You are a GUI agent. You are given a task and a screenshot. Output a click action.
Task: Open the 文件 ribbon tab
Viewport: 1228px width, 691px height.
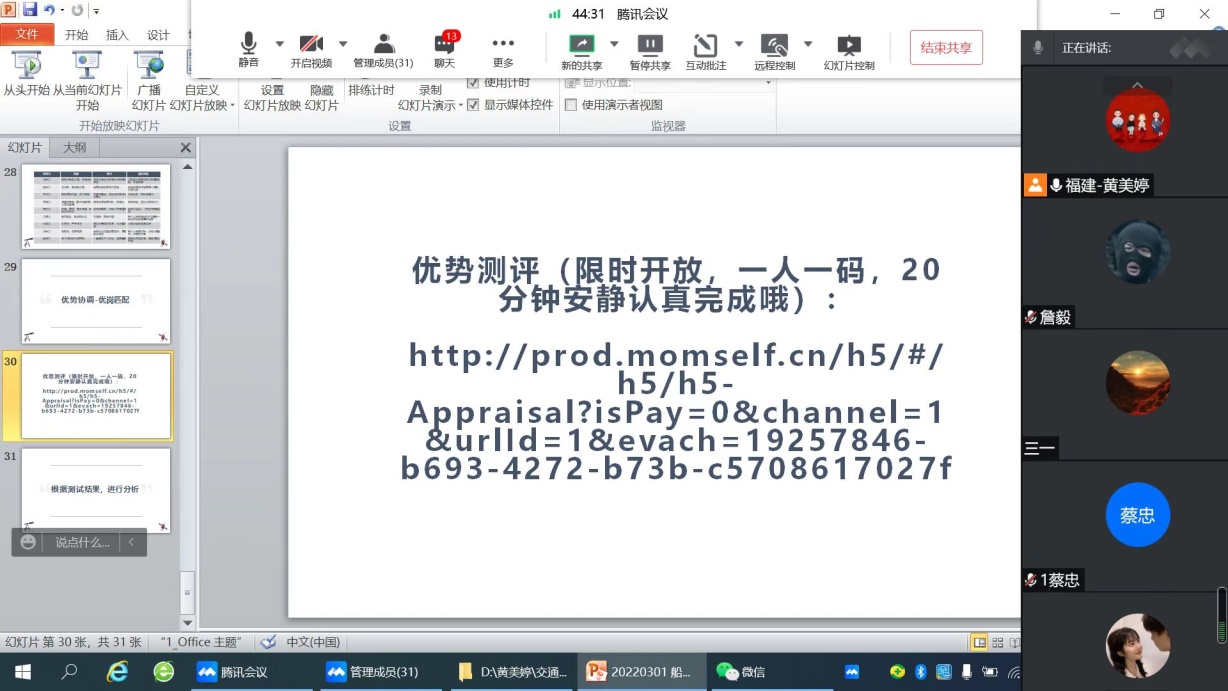click(x=27, y=35)
